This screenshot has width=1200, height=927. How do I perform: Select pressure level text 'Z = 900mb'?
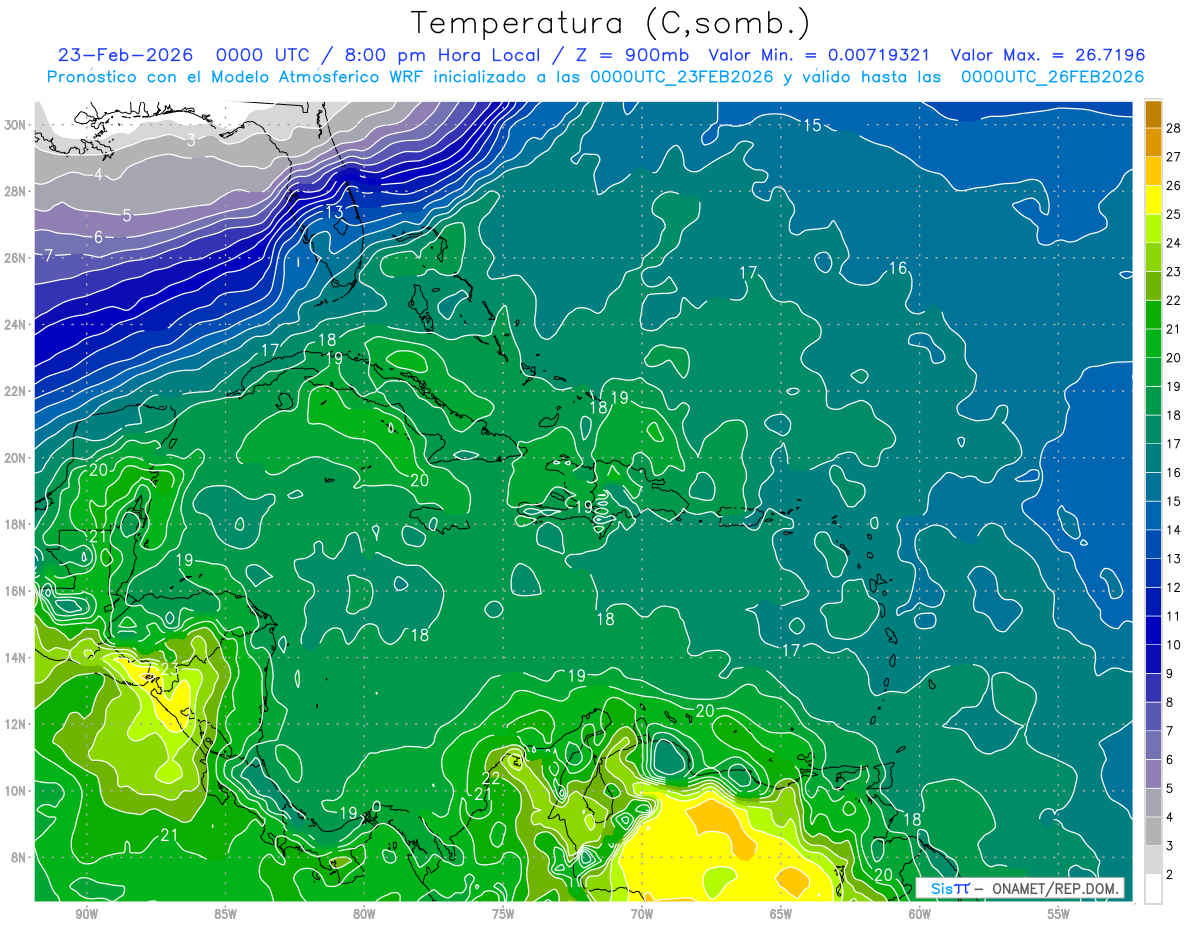click(x=632, y=55)
